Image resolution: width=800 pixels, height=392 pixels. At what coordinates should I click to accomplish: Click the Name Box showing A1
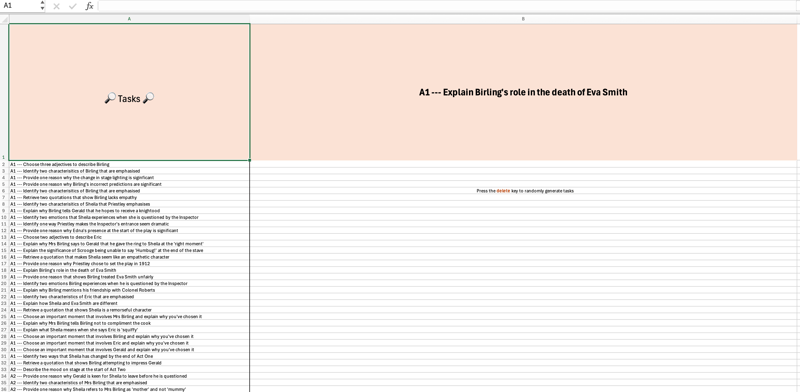20,6
